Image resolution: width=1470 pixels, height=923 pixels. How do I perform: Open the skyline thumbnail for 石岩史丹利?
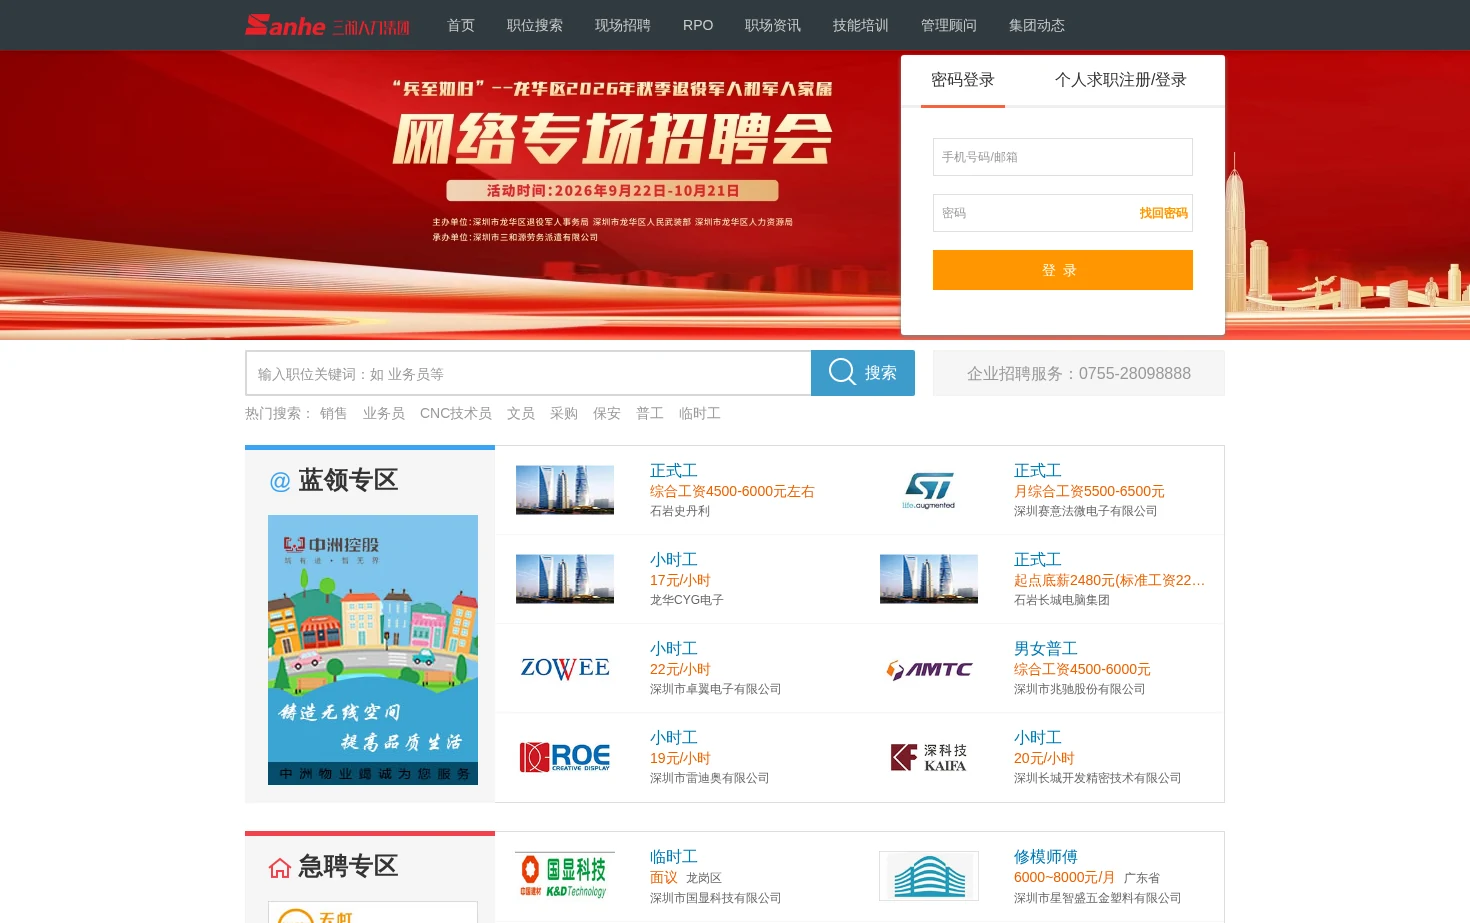565,490
